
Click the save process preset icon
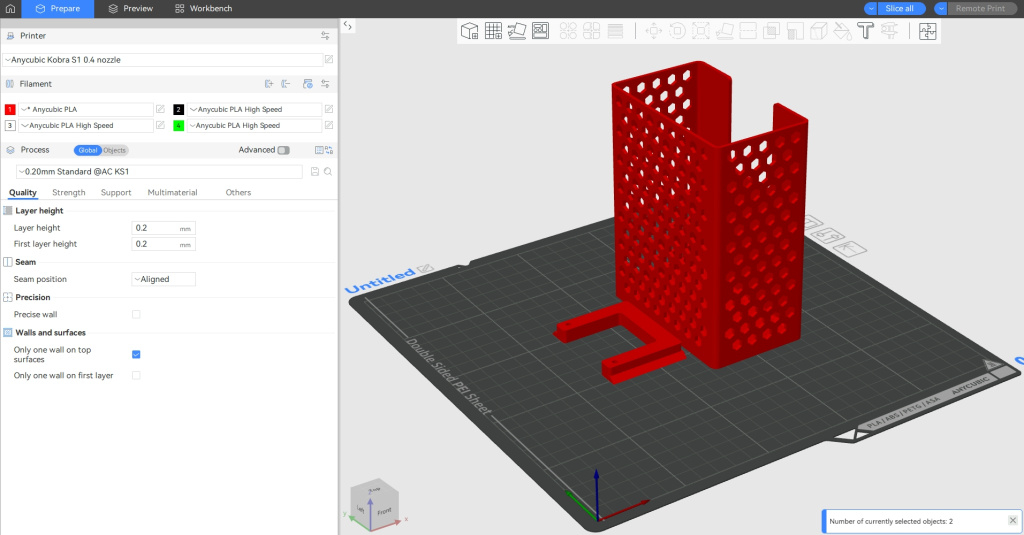coord(315,172)
